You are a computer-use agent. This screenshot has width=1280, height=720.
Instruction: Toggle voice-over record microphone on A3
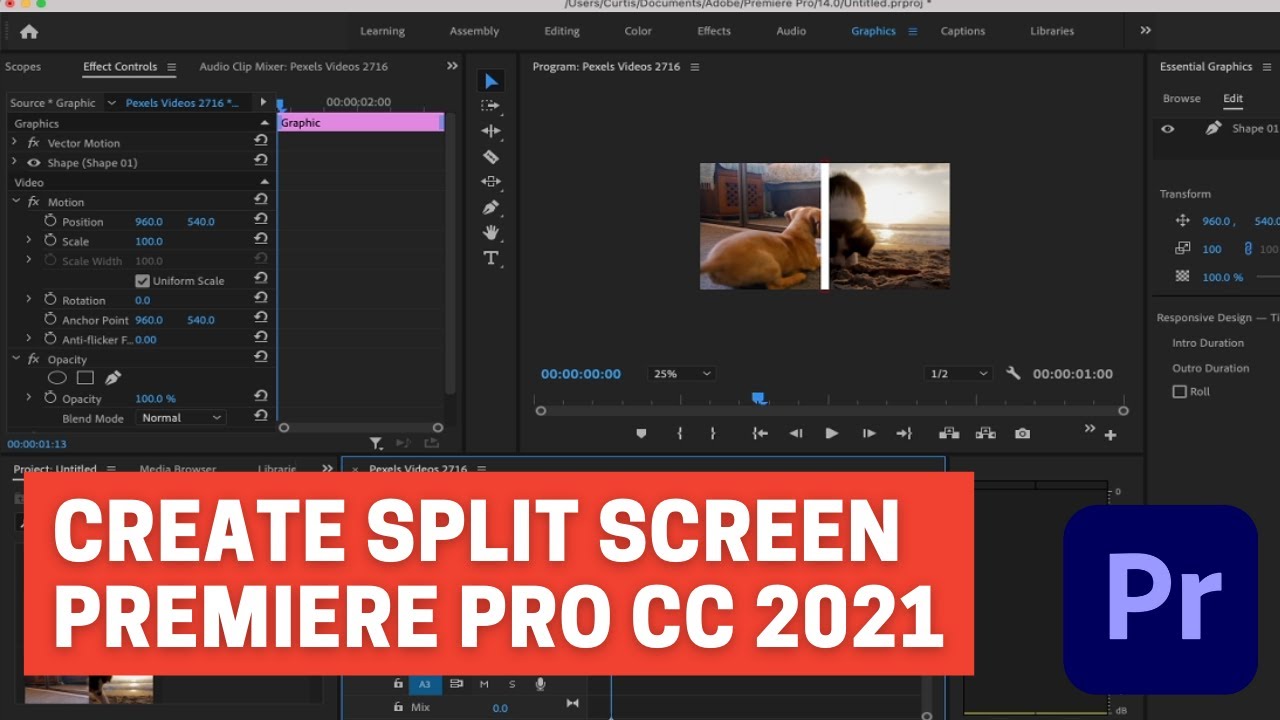tap(540, 684)
